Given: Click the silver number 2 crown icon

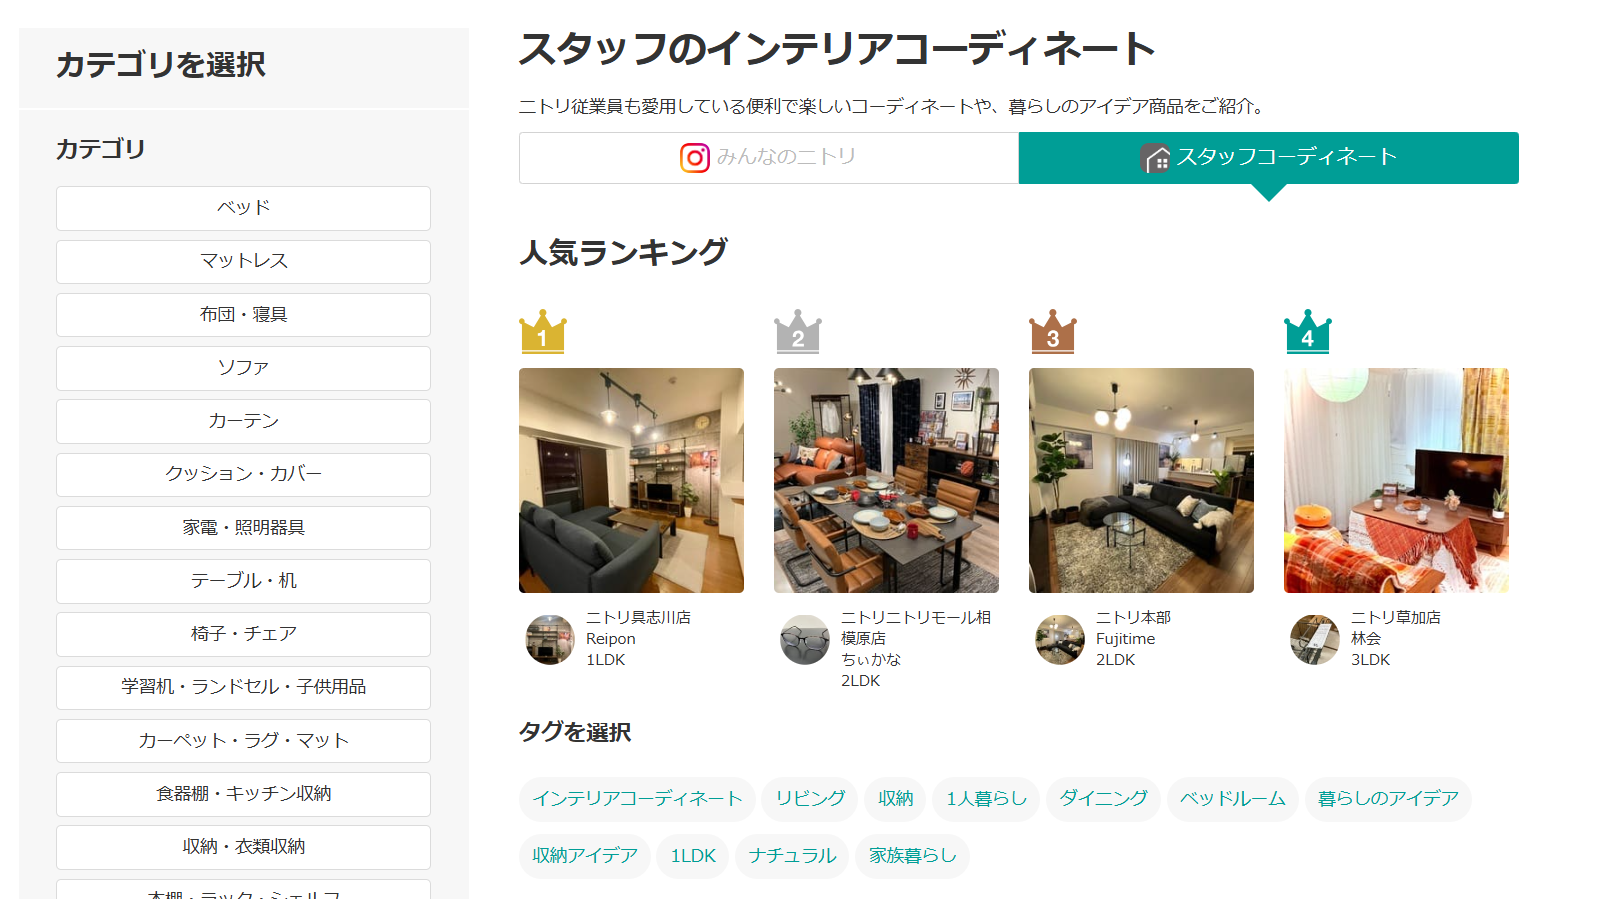Looking at the screenshot, I should click(x=798, y=331).
